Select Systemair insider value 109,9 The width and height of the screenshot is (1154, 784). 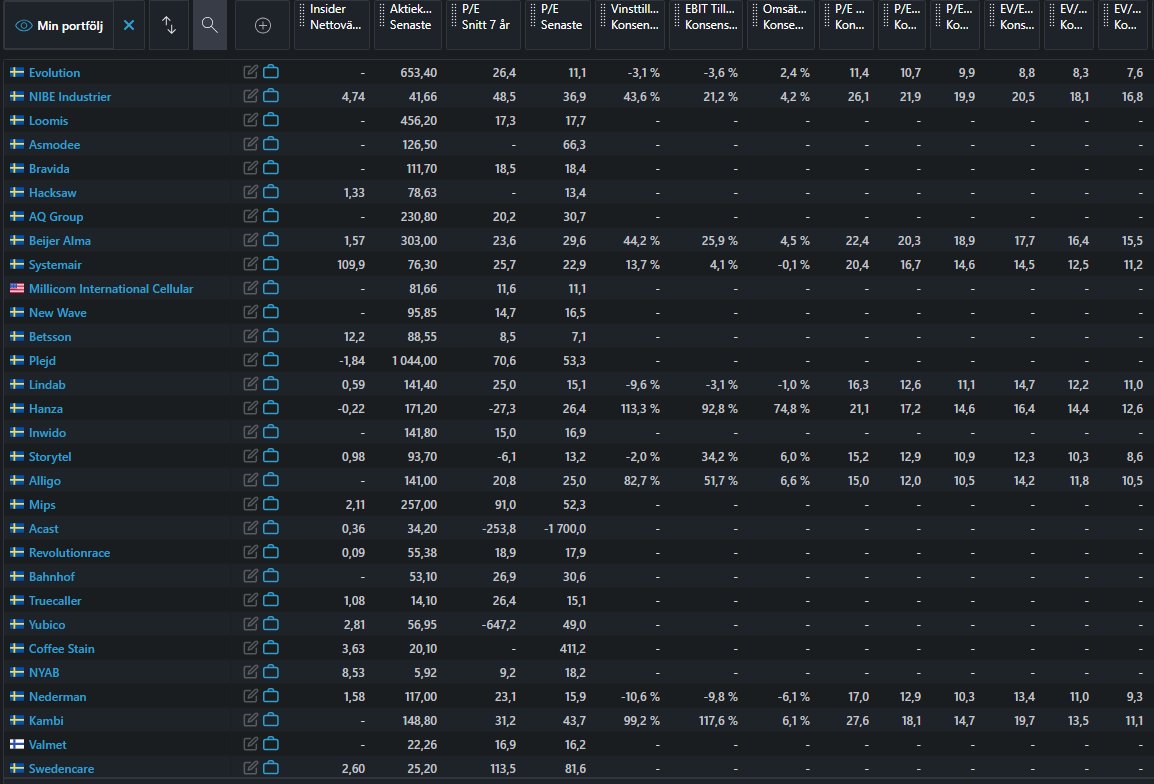[351, 265]
